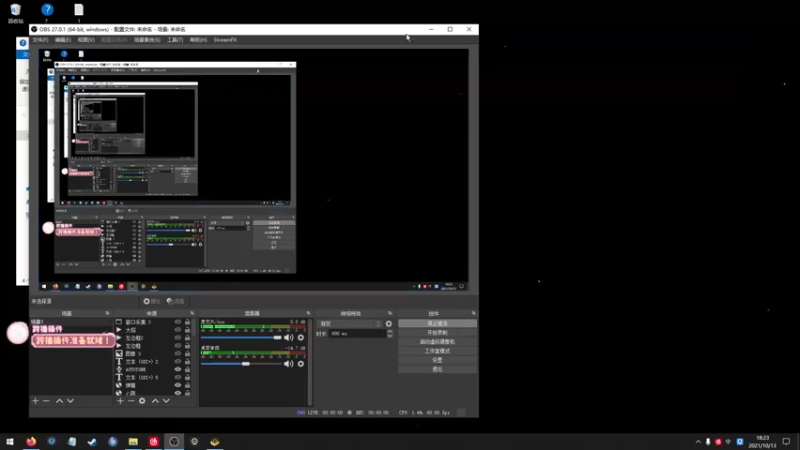Pop out the 来源 dock panel icon
This screenshot has height=450, width=800.
[x=192, y=313]
